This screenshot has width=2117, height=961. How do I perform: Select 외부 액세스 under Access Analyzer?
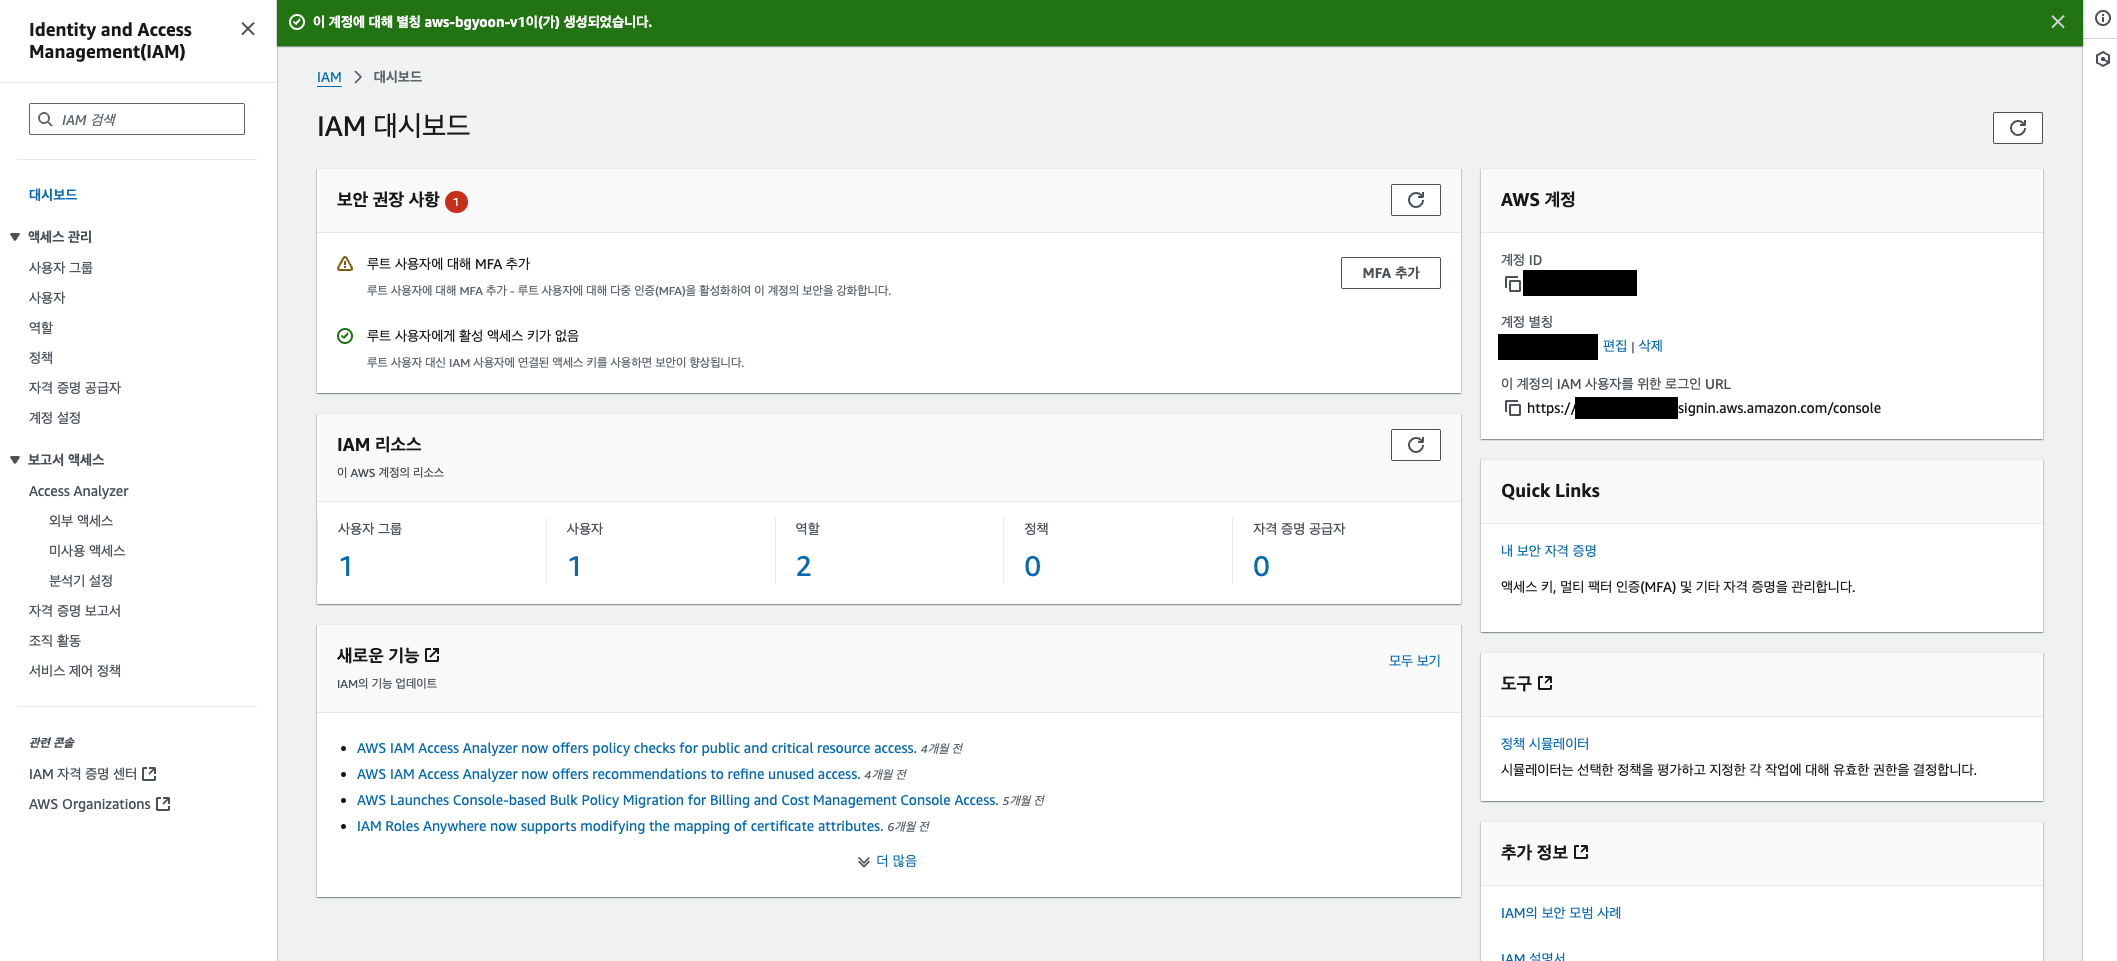tap(81, 521)
